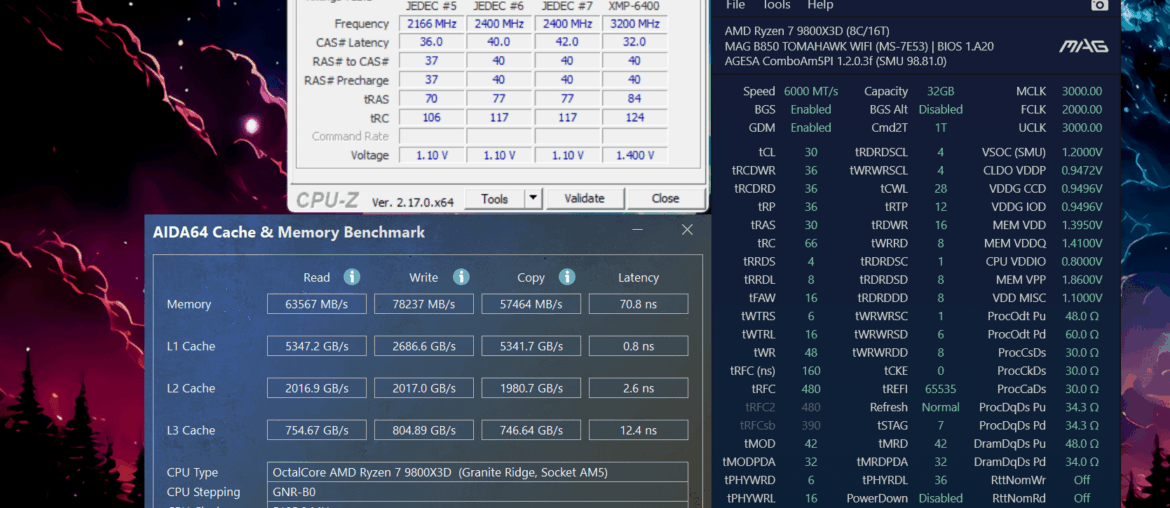This screenshot has height=508, width=1170.
Task: Click the tPHYRDL value 36
Action: 940,480
